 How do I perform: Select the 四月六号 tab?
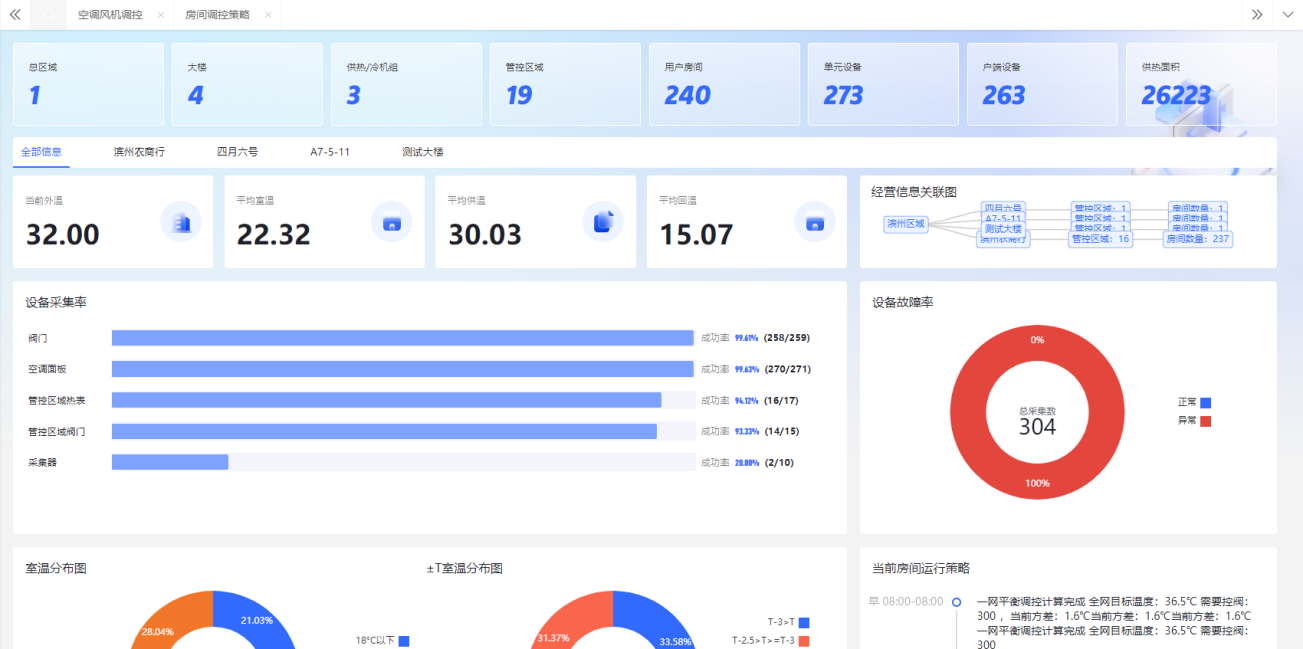(237, 152)
